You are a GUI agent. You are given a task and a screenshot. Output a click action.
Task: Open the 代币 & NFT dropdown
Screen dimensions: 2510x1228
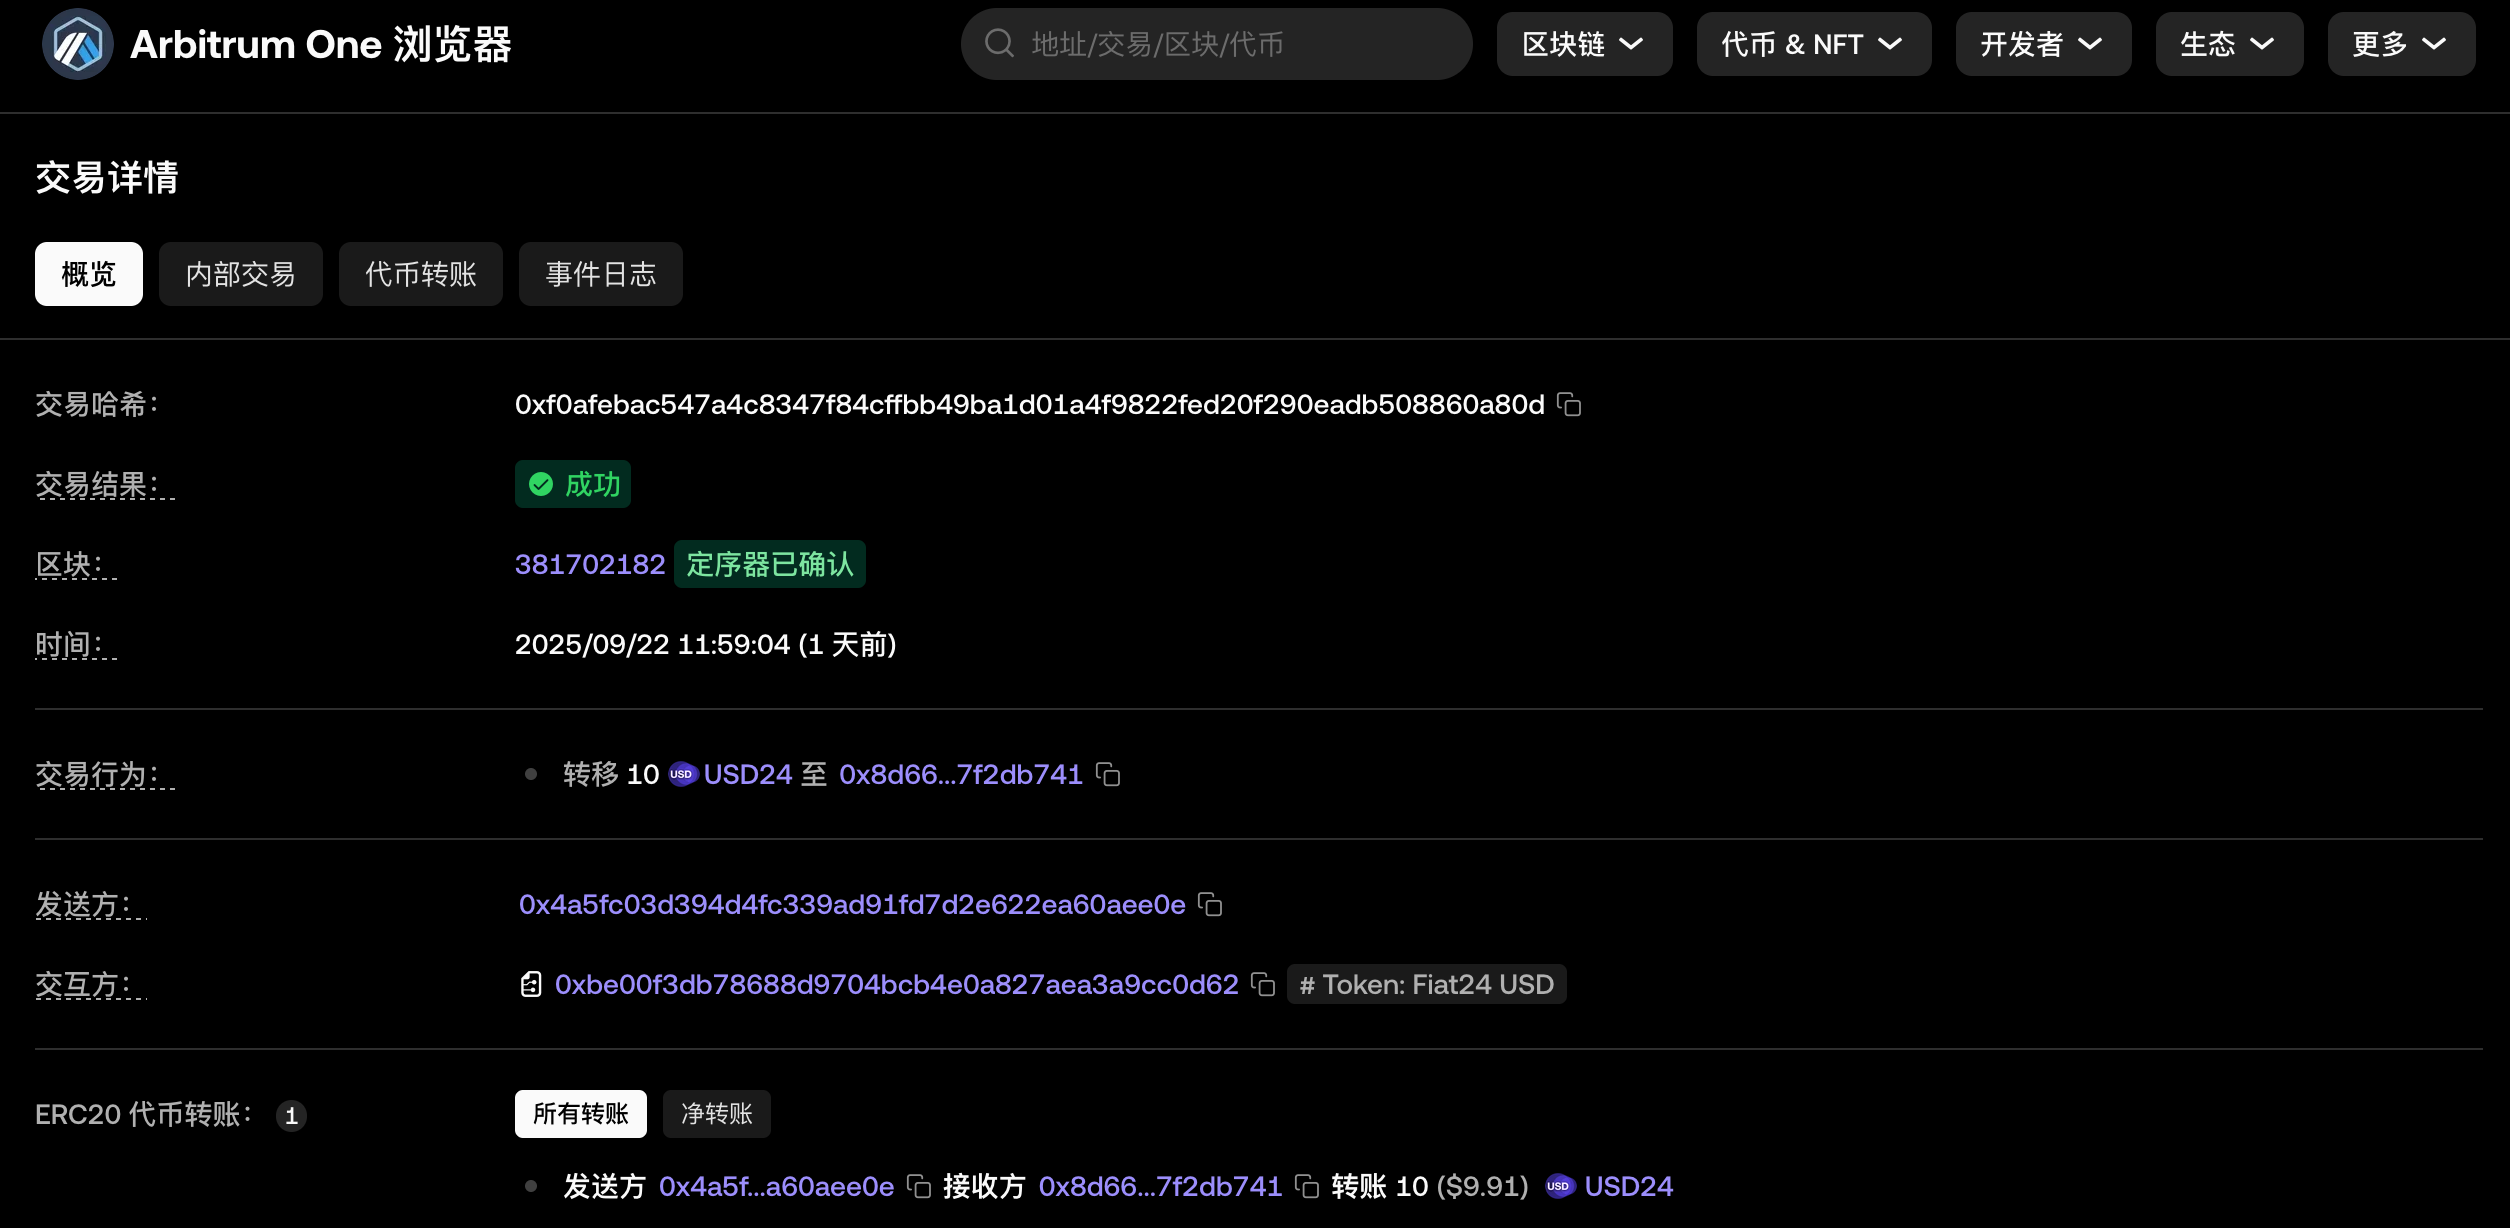pyautogui.click(x=1812, y=45)
